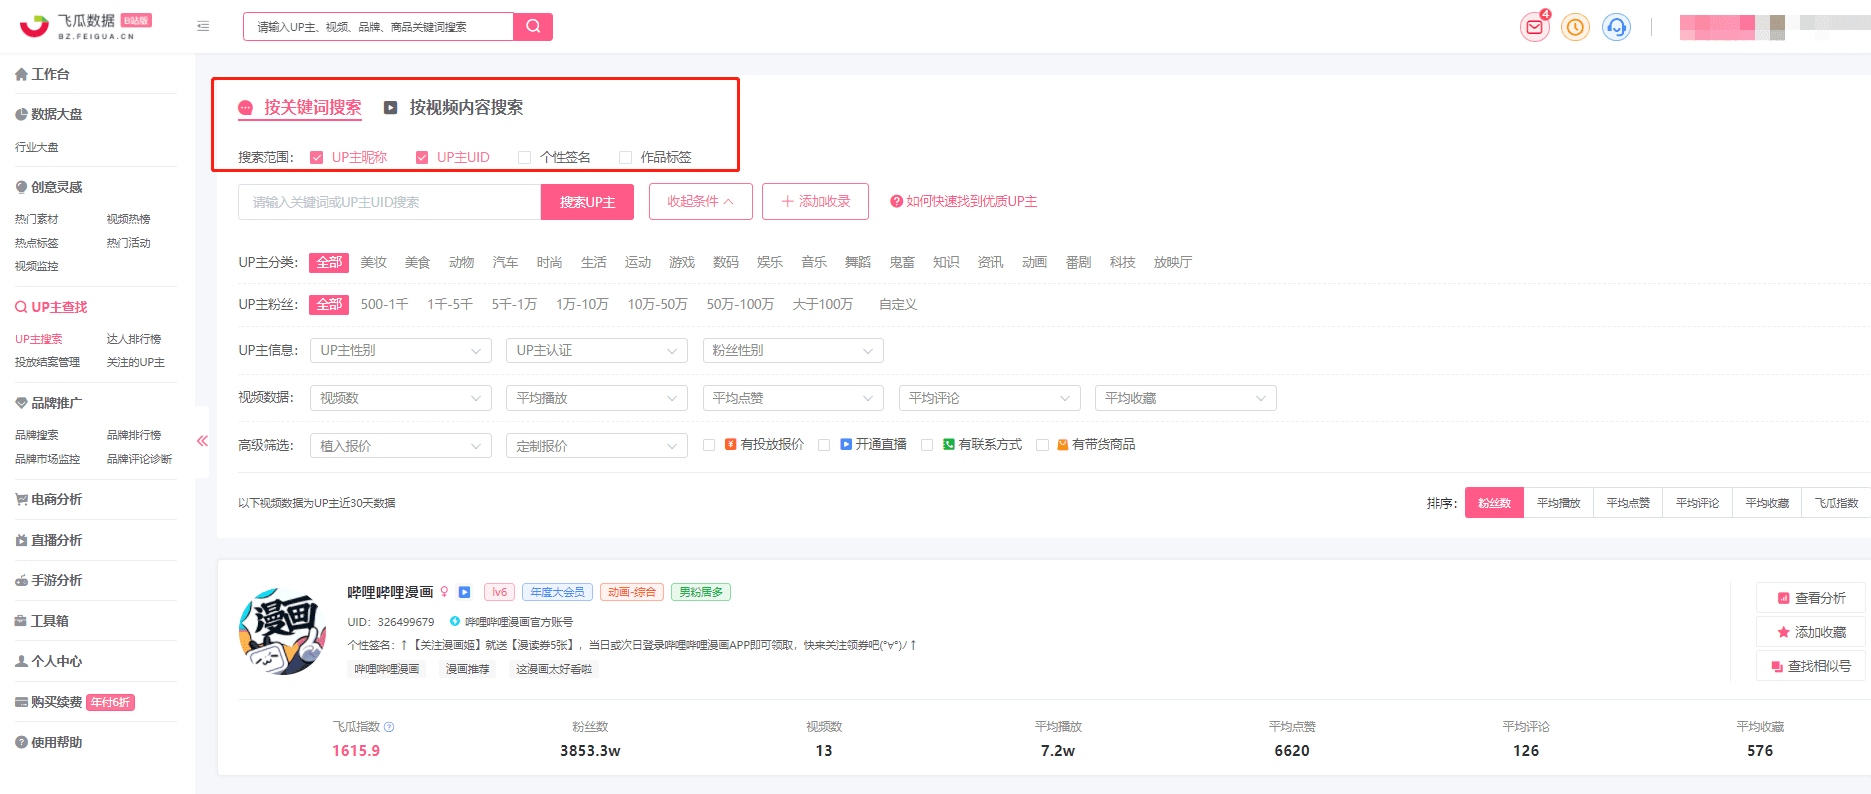Enable the 有联系方式 filter checkbox
Viewport: 1871px width, 794px height.
point(927,445)
